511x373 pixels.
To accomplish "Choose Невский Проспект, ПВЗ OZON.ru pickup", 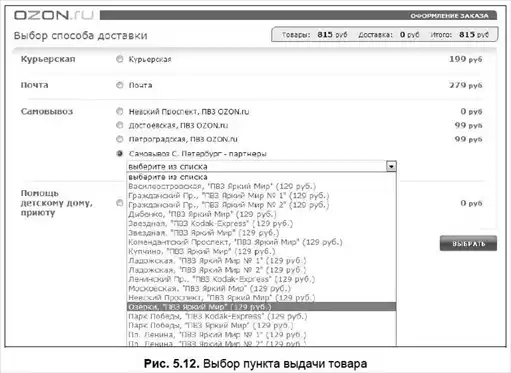I will pos(119,111).
